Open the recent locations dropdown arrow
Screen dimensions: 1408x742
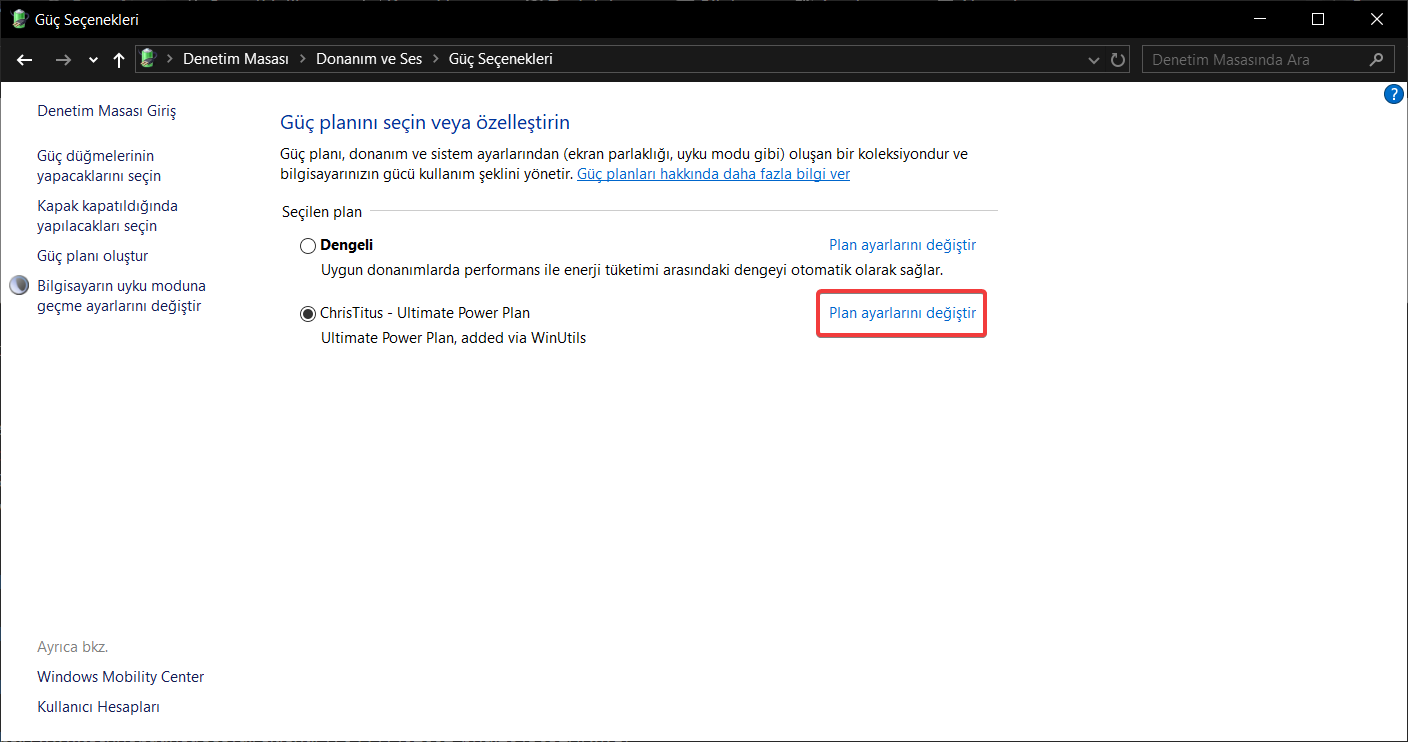click(93, 60)
